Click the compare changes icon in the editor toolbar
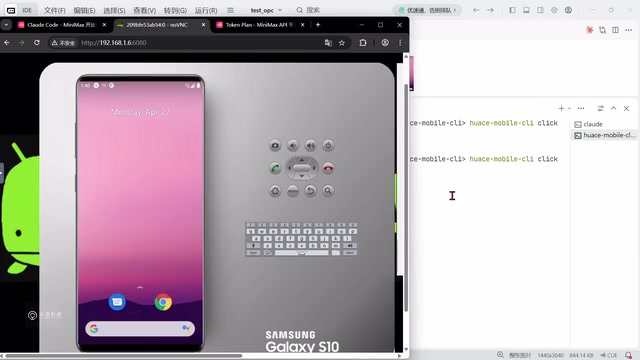This screenshot has height=360, width=640. [602, 30]
